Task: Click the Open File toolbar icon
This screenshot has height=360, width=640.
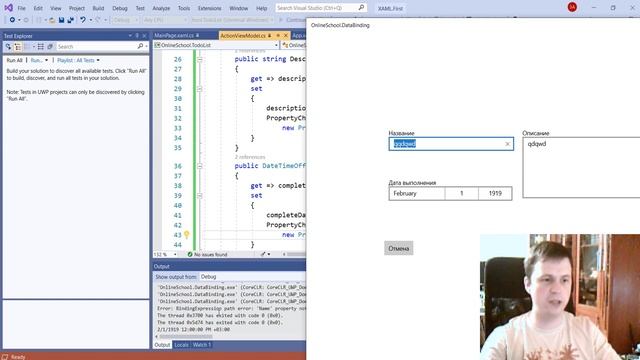Action: (52, 20)
